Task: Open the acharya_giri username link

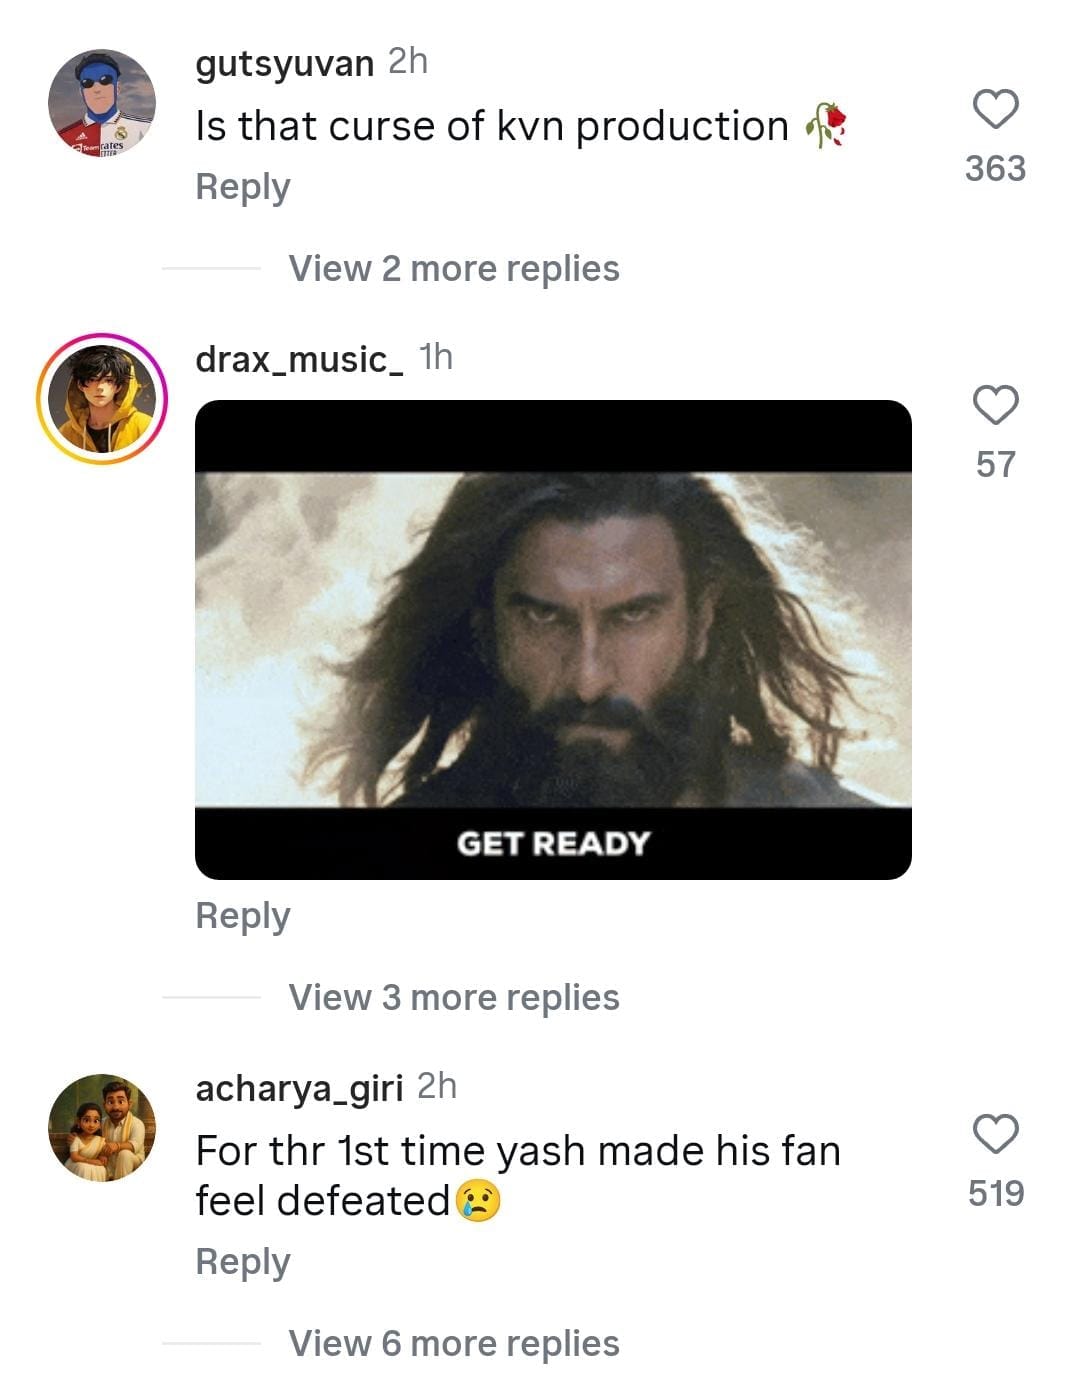Action: pyautogui.click(x=299, y=1088)
